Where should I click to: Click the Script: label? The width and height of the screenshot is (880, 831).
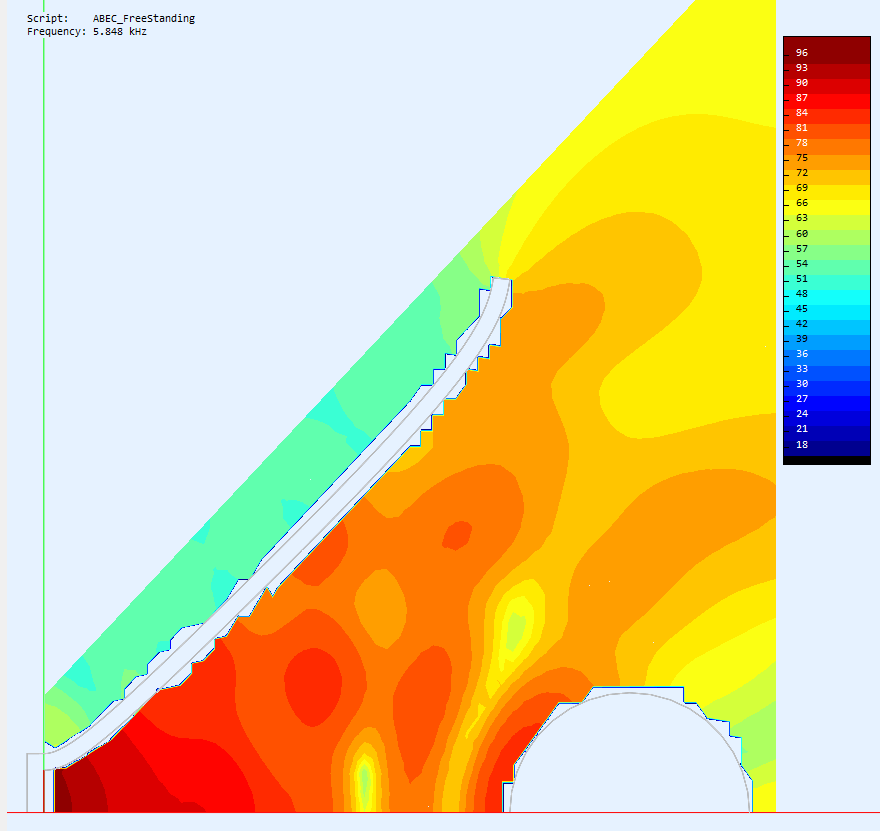coord(48,19)
